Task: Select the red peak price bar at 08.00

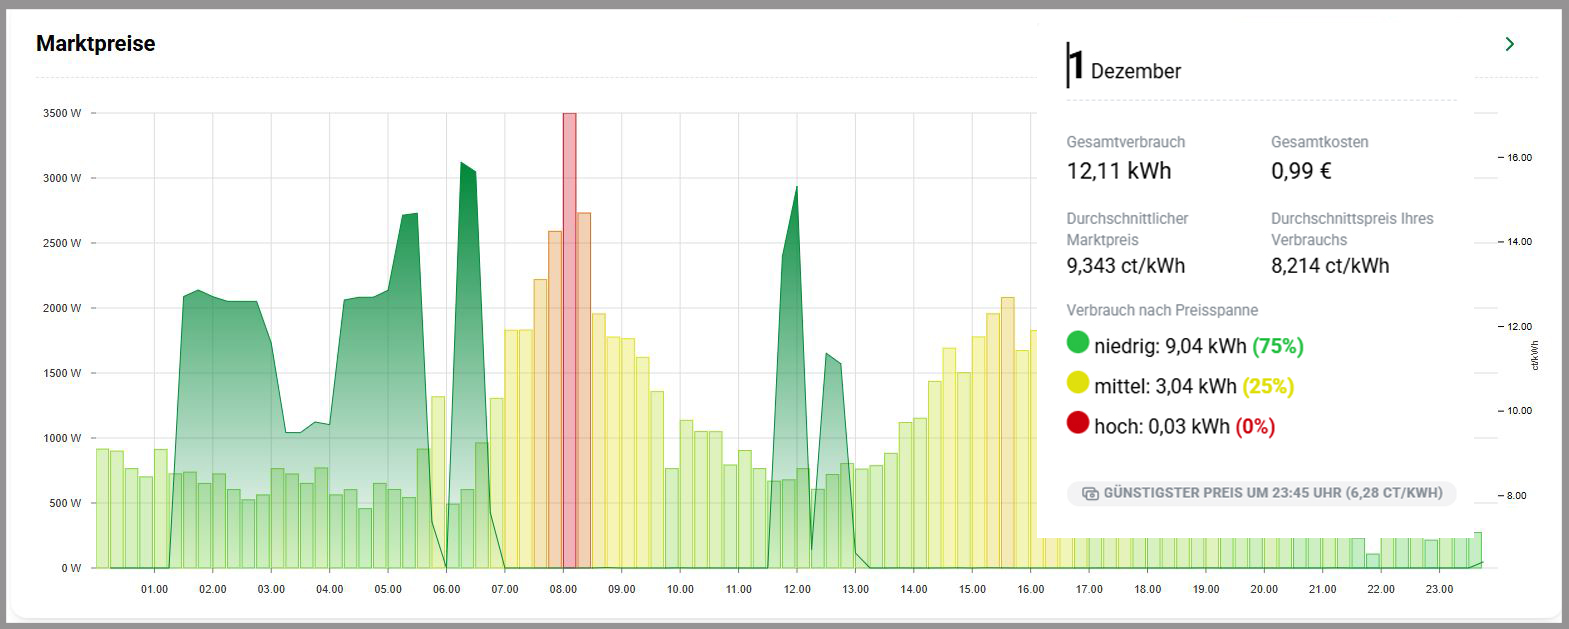Action: click(x=569, y=340)
